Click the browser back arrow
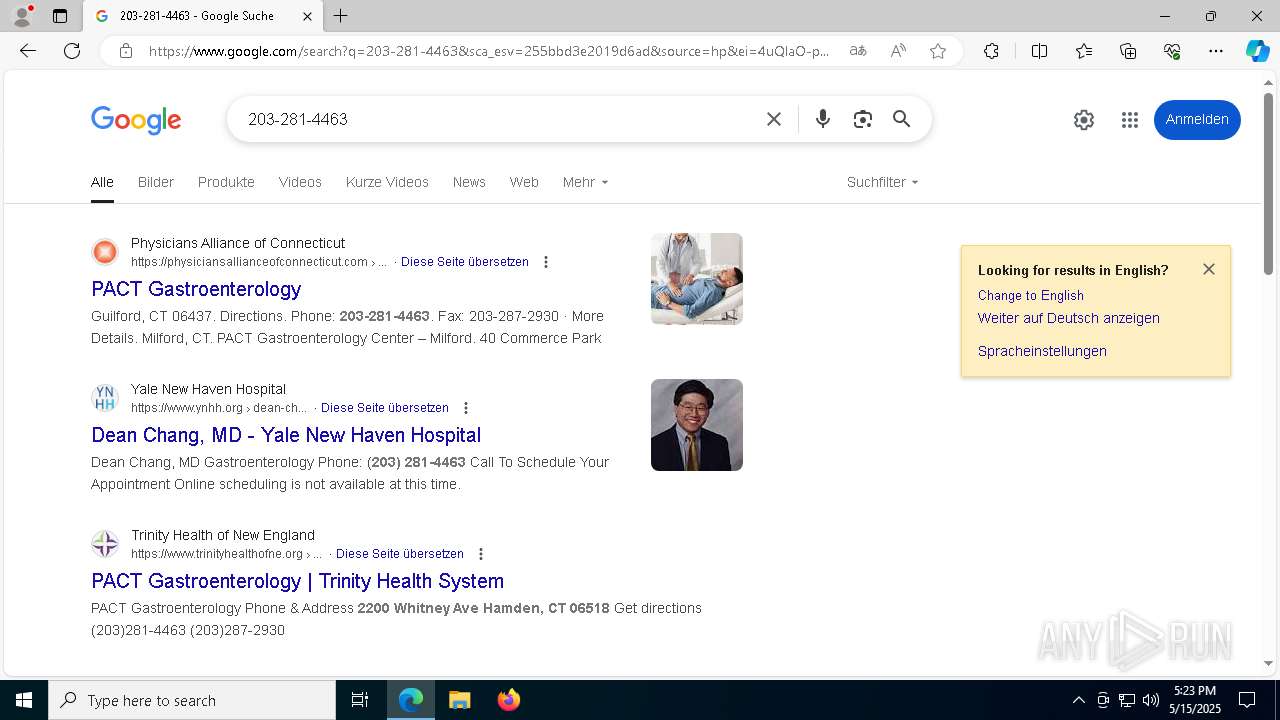1280x720 pixels. (28, 51)
